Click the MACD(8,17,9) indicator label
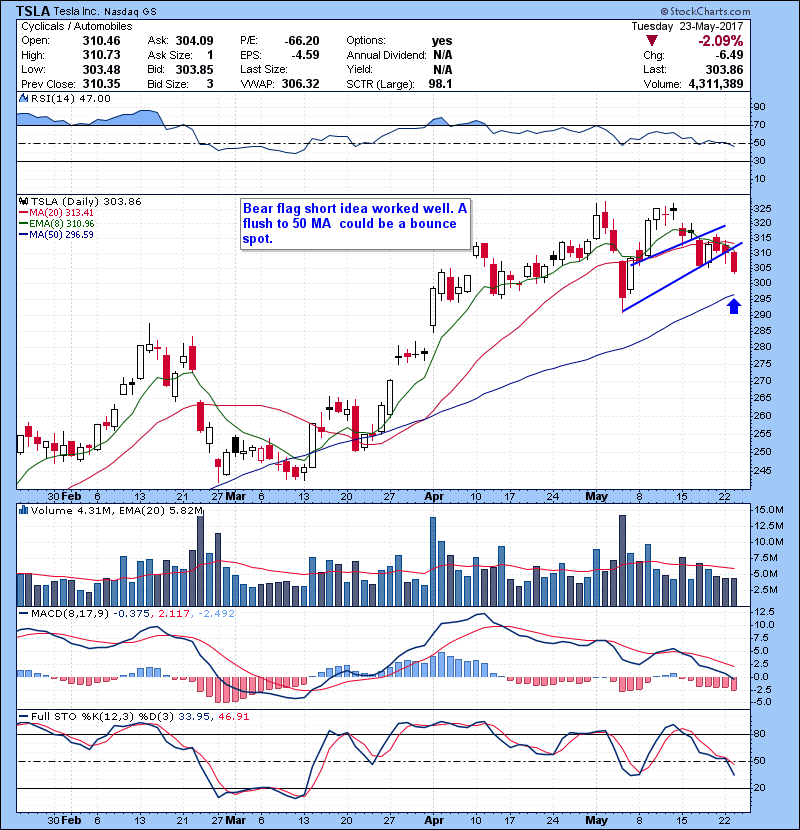Image resolution: width=800 pixels, height=830 pixels. [x=71, y=614]
